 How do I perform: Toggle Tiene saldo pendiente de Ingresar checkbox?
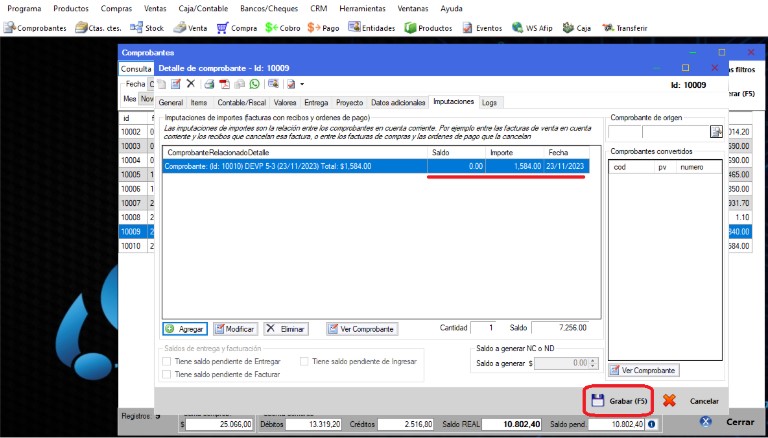pos(304,362)
